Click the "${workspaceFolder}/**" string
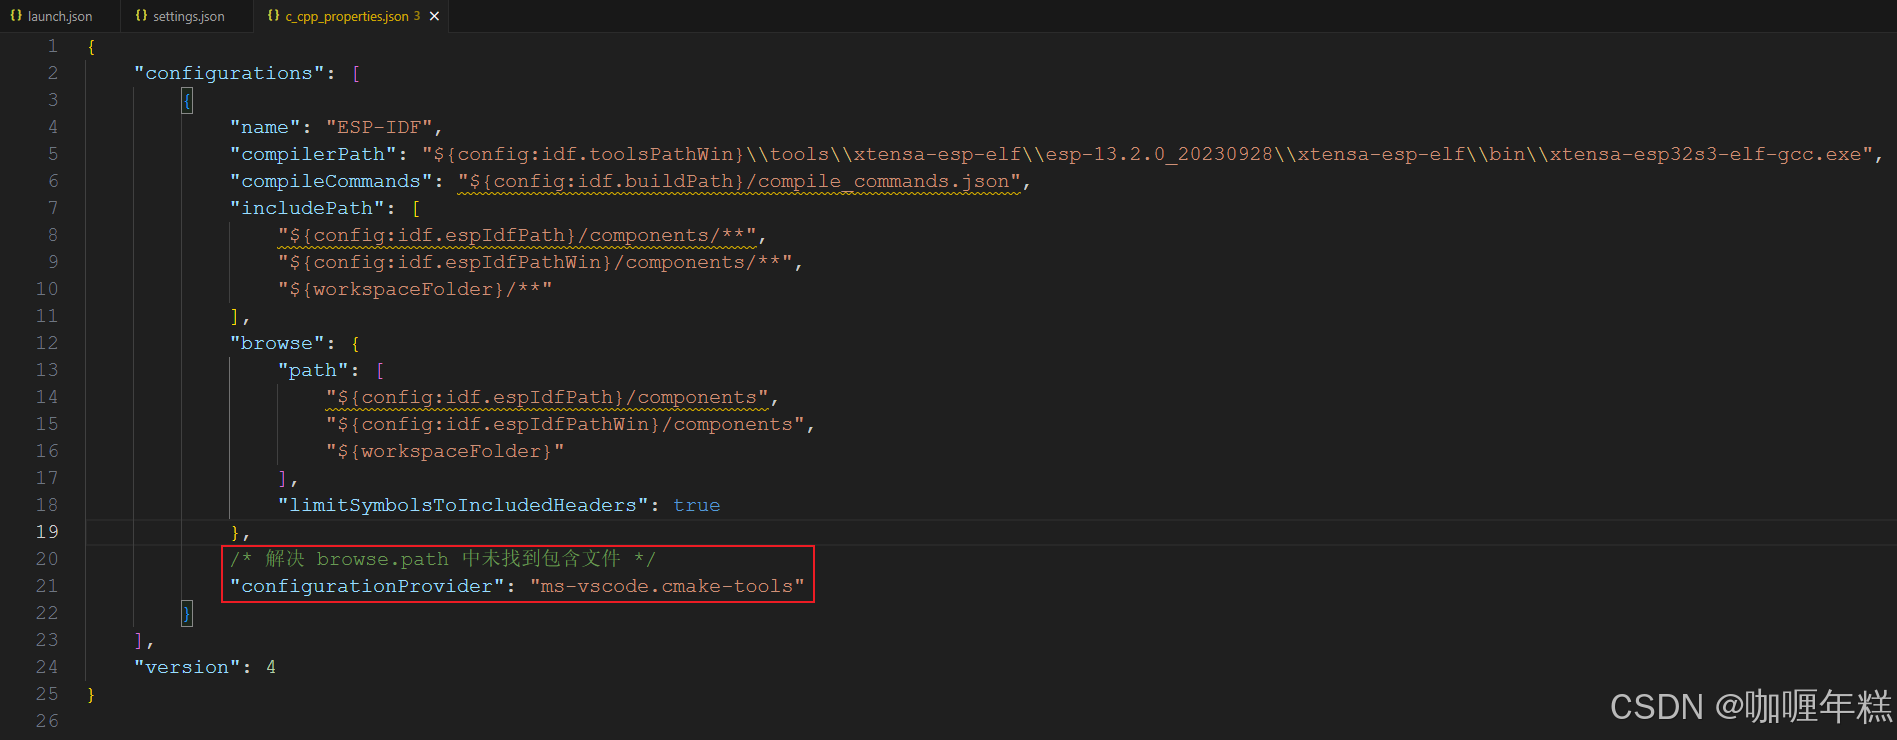The width and height of the screenshot is (1897, 740). (415, 289)
